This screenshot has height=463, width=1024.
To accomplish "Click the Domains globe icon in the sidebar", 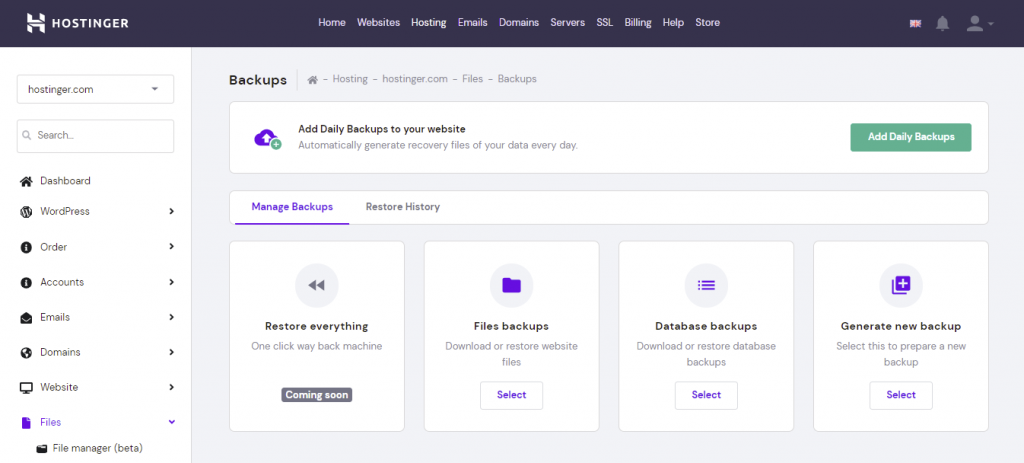I will click(x=26, y=353).
